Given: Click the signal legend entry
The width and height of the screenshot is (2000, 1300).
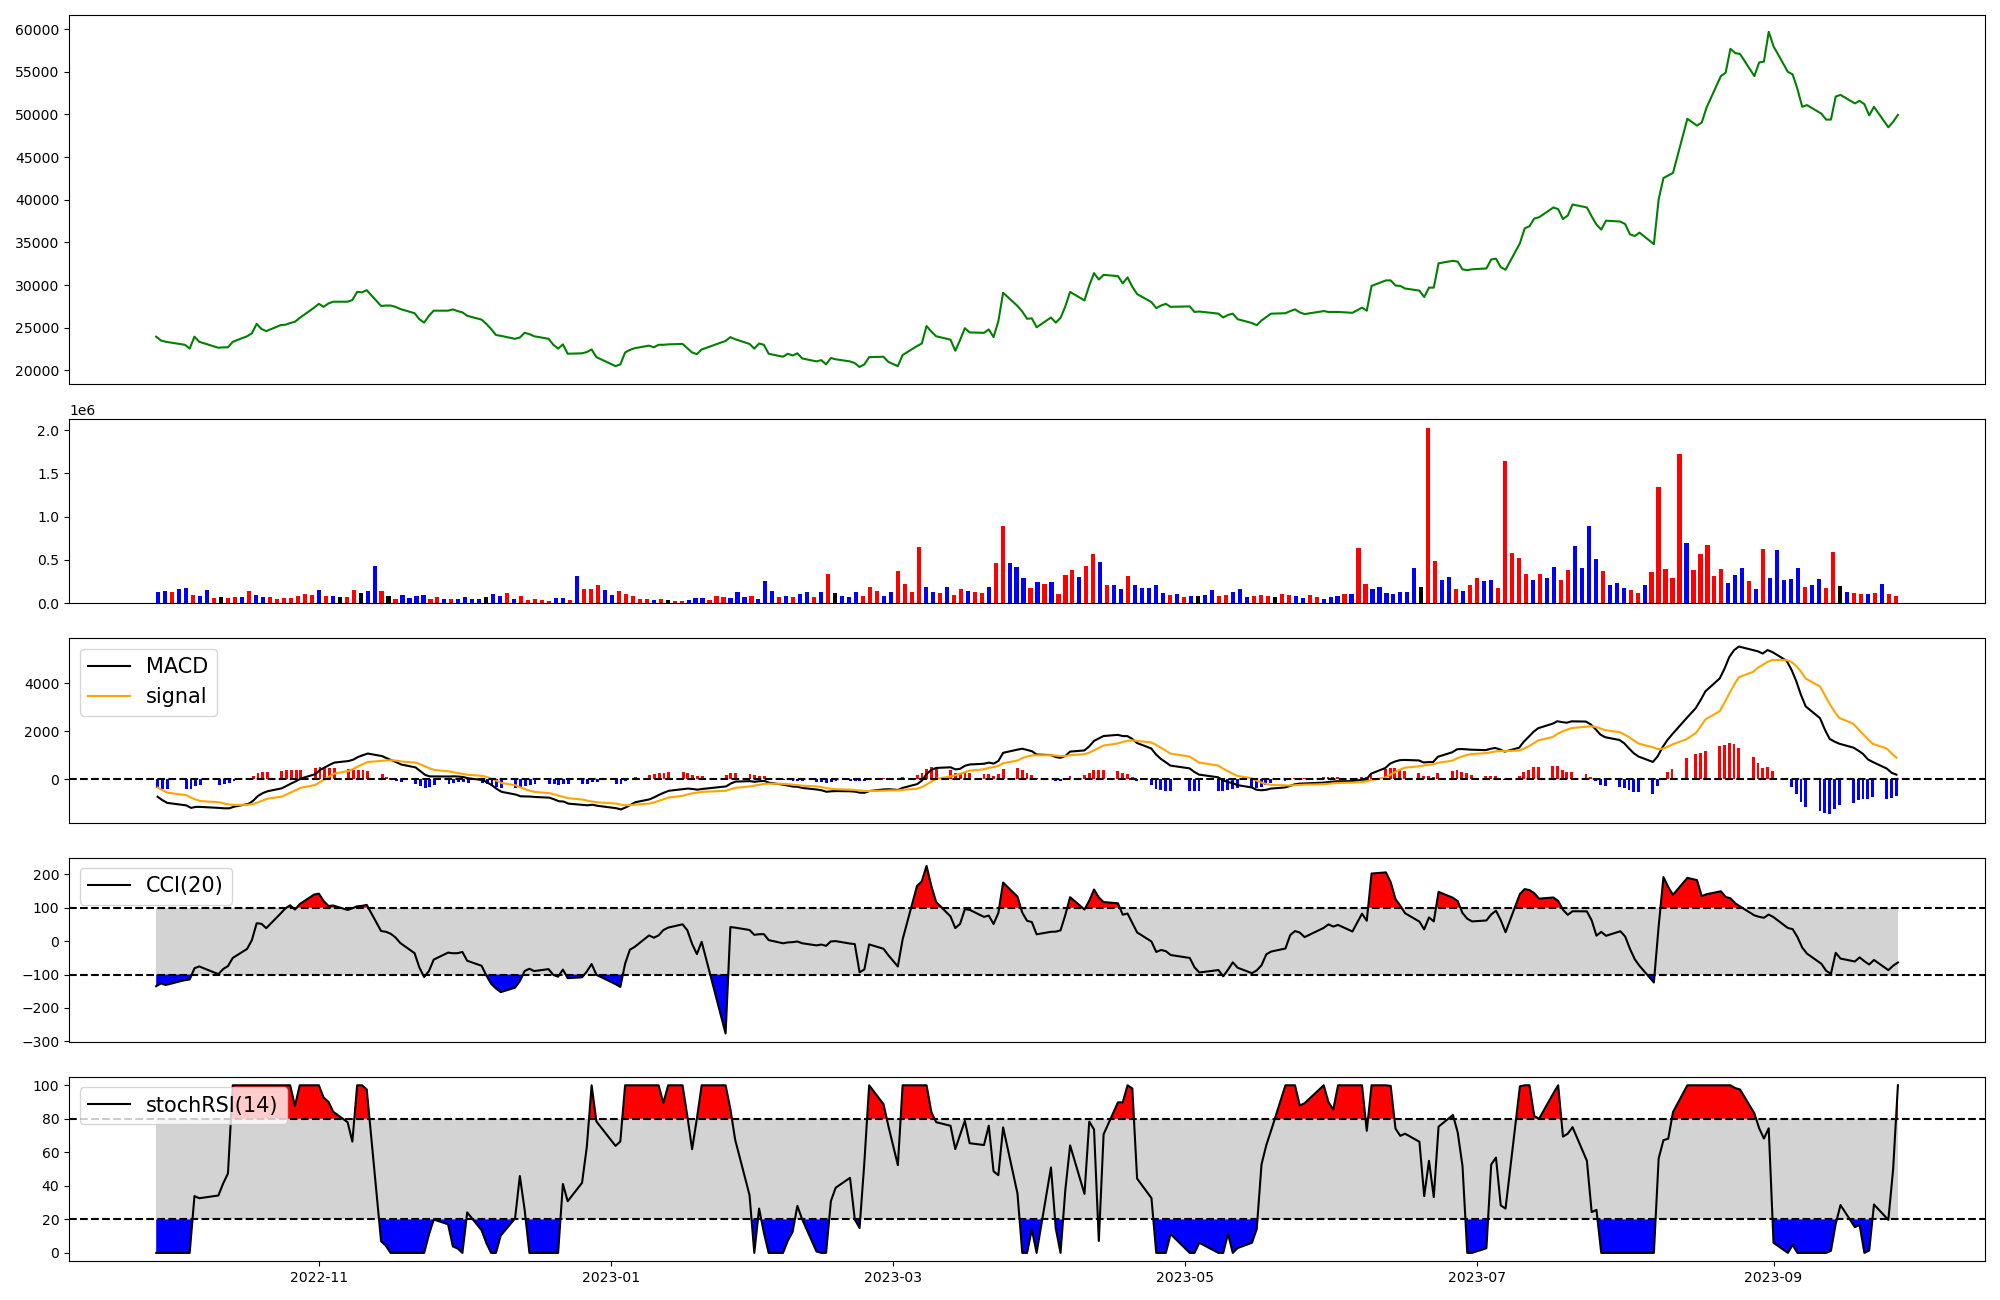Looking at the screenshot, I should tap(175, 696).
